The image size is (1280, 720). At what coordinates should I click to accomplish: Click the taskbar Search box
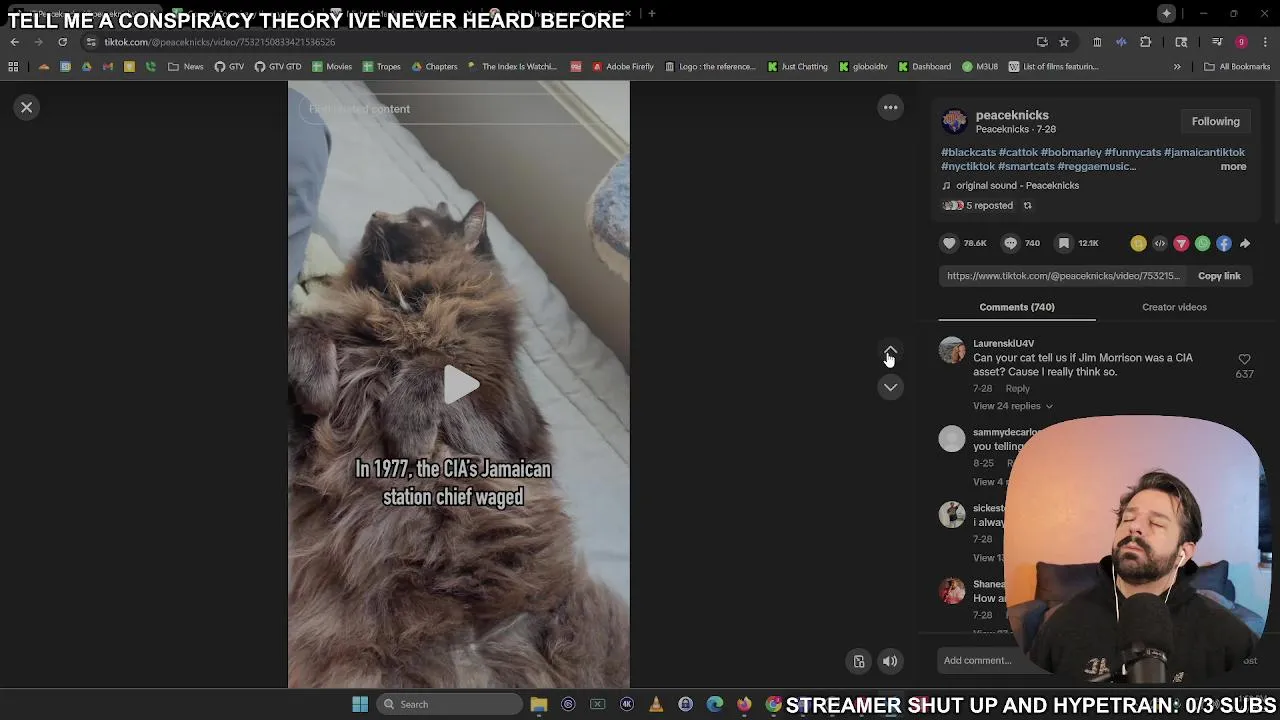(450, 704)
